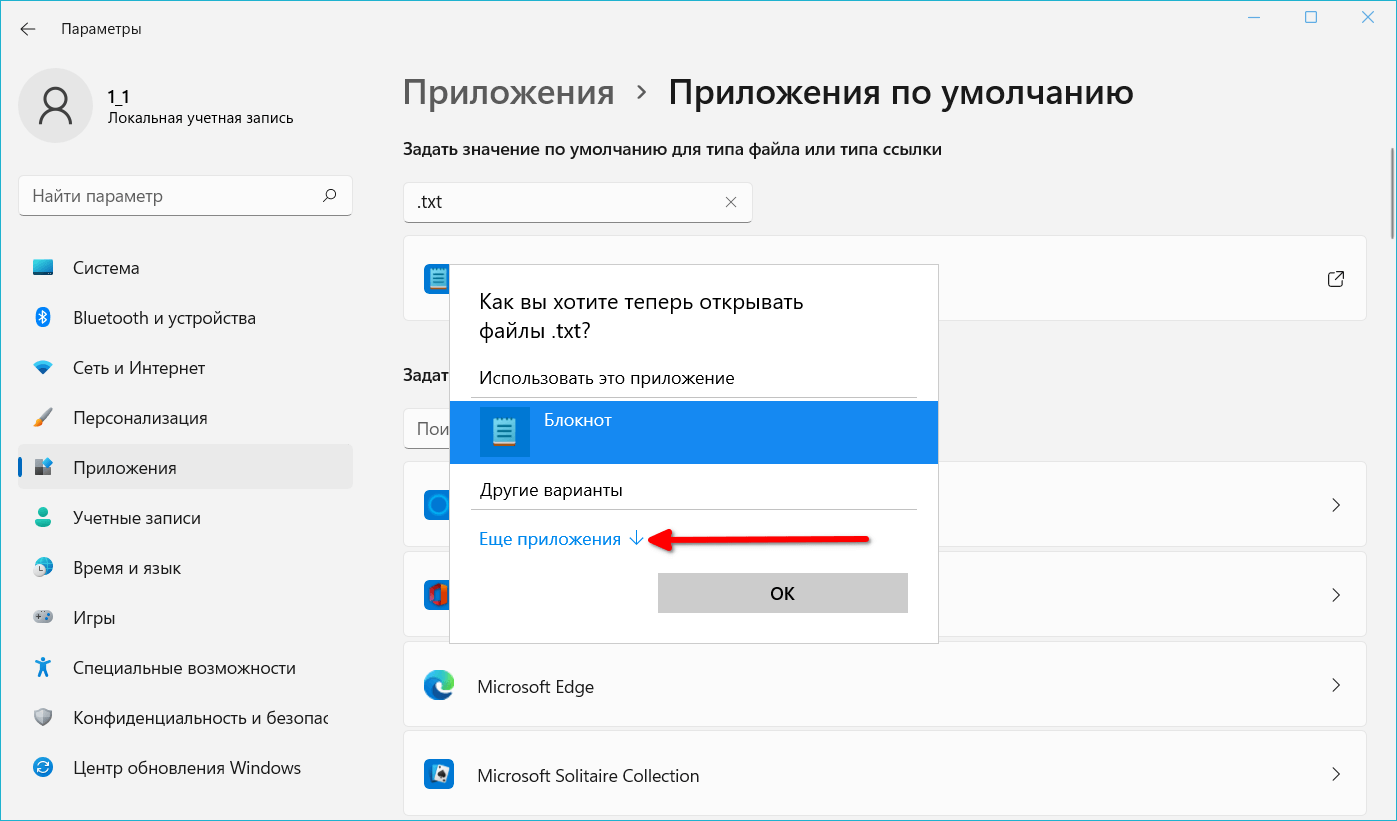Click the Время и язык clock icon
Screen dimensions: 1397x821
(43, 568)
